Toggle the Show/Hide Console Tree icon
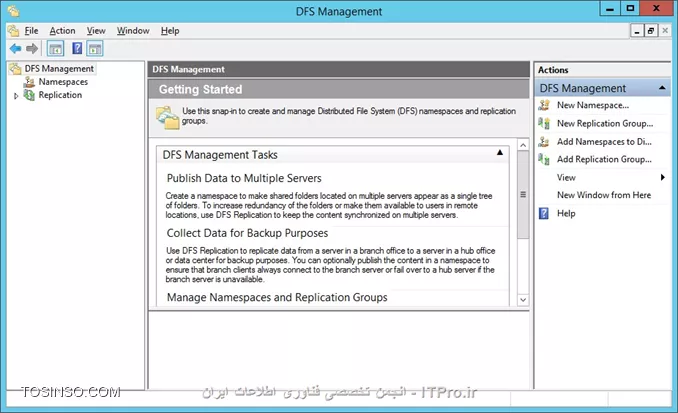This screenshot has height=413, width=678. [55, 48]
